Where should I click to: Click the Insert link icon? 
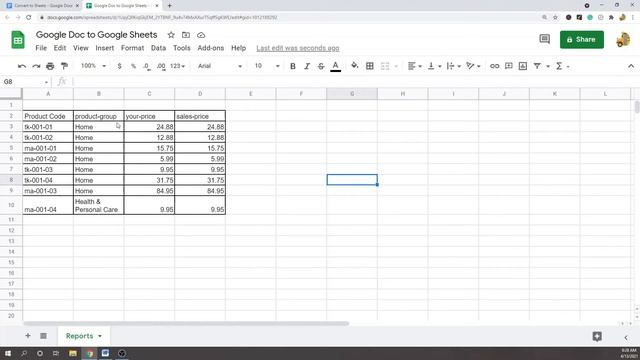pyautogui.click(x=494, y=66)
